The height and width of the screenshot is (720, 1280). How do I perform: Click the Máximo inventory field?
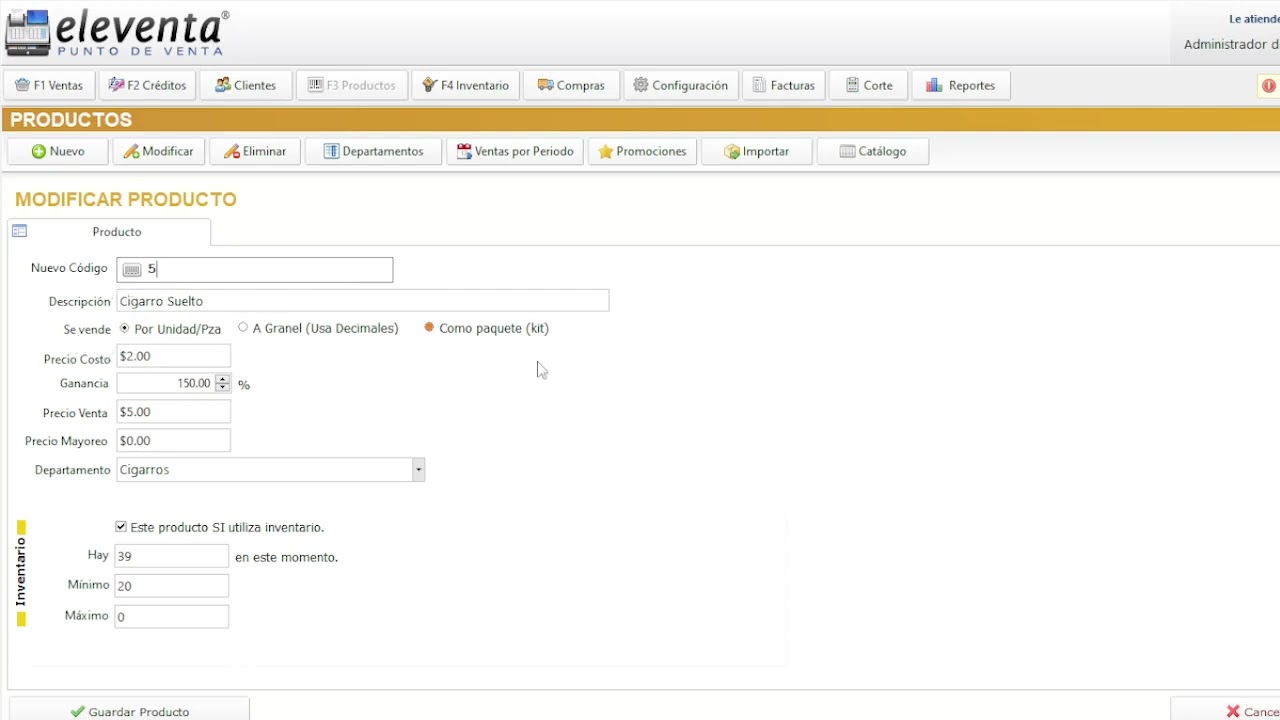171,617
